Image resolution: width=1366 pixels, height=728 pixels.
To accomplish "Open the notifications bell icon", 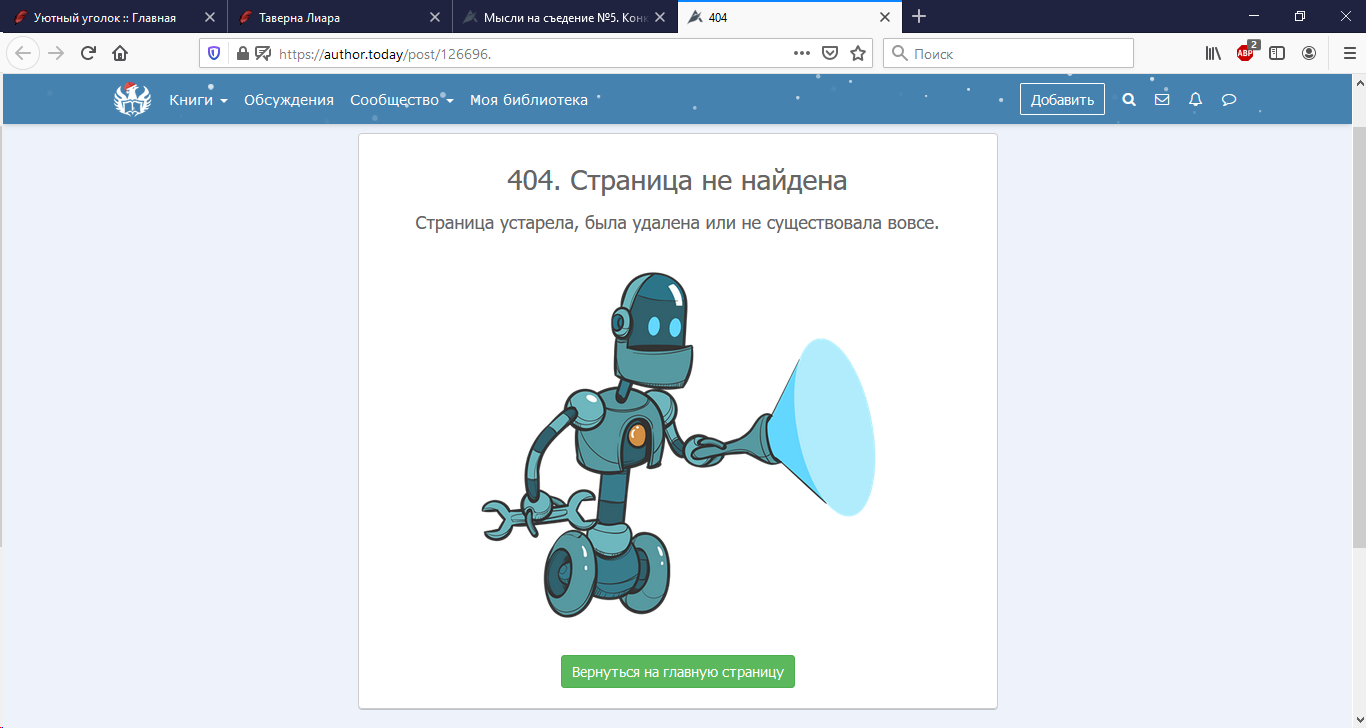I will point(1195,100).
